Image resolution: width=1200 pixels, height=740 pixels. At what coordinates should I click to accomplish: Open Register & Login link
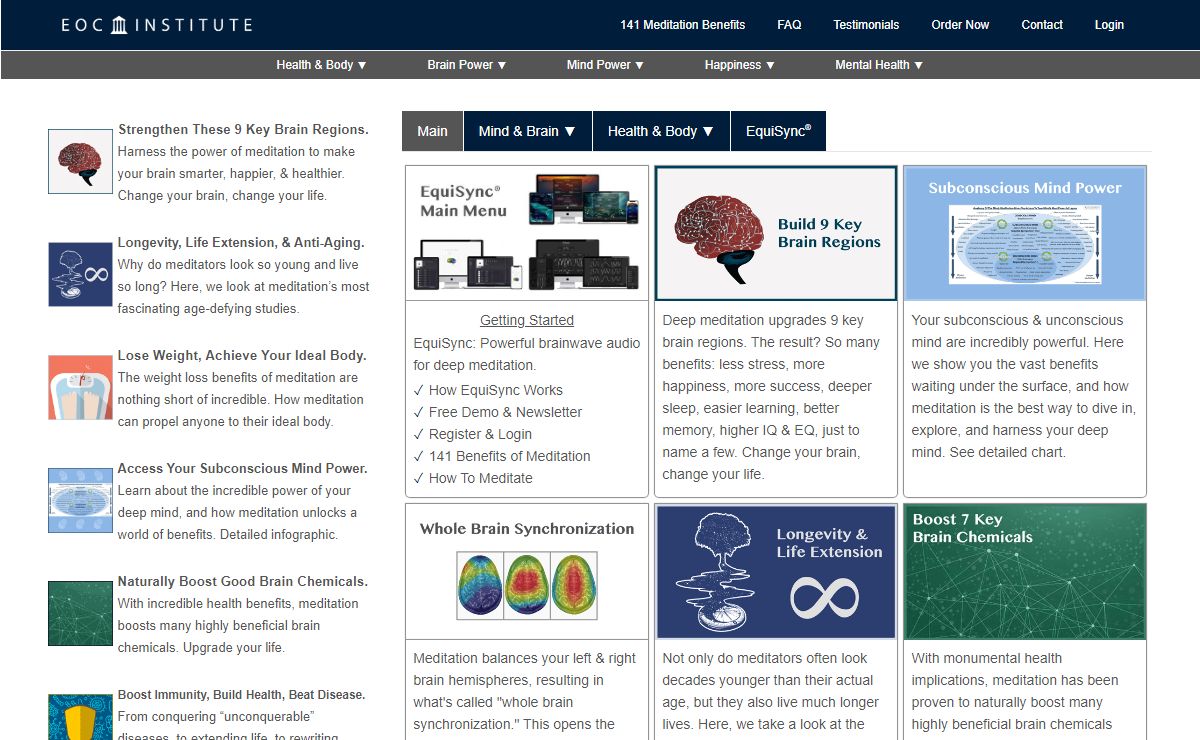click(480, 434)
